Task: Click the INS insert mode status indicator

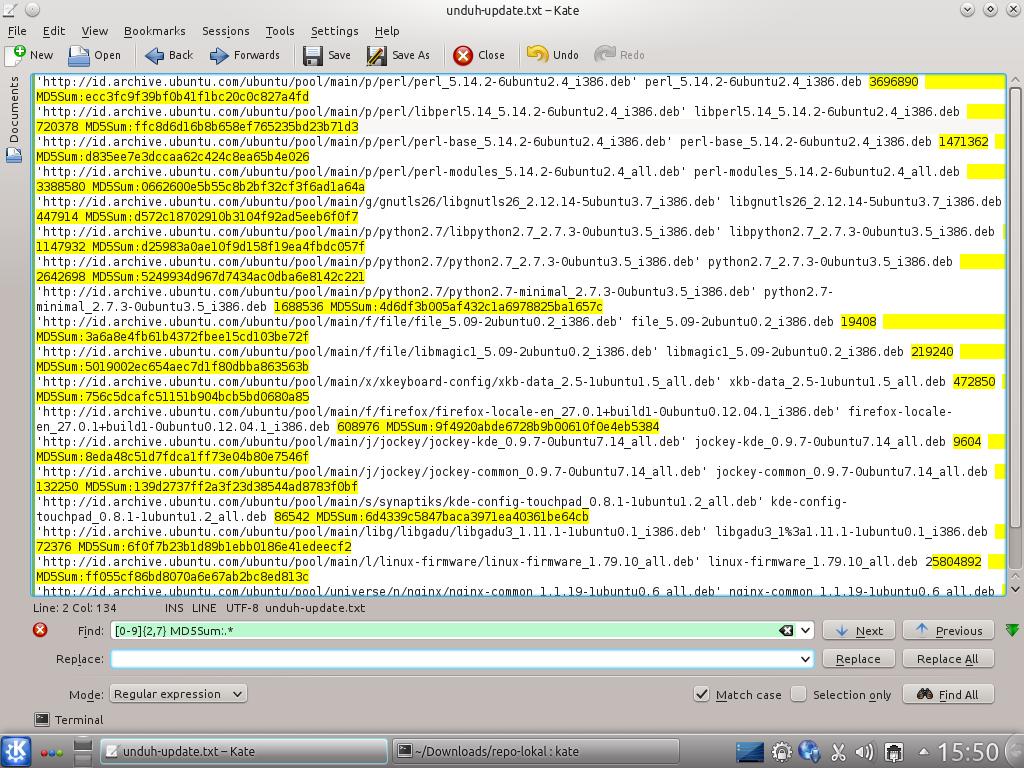Action: coord(174,608)
